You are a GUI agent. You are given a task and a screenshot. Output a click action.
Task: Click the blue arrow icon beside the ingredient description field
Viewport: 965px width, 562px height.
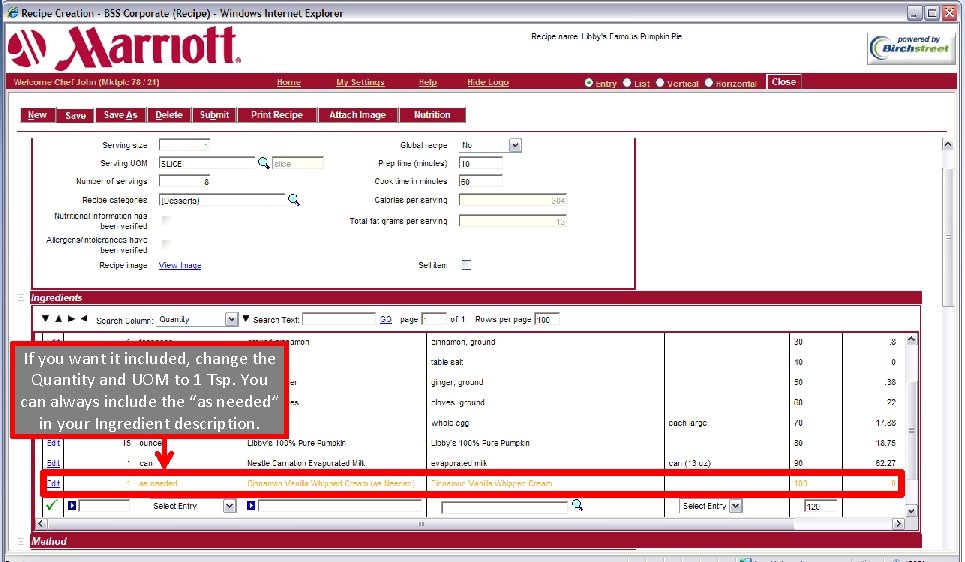[251, 505]
